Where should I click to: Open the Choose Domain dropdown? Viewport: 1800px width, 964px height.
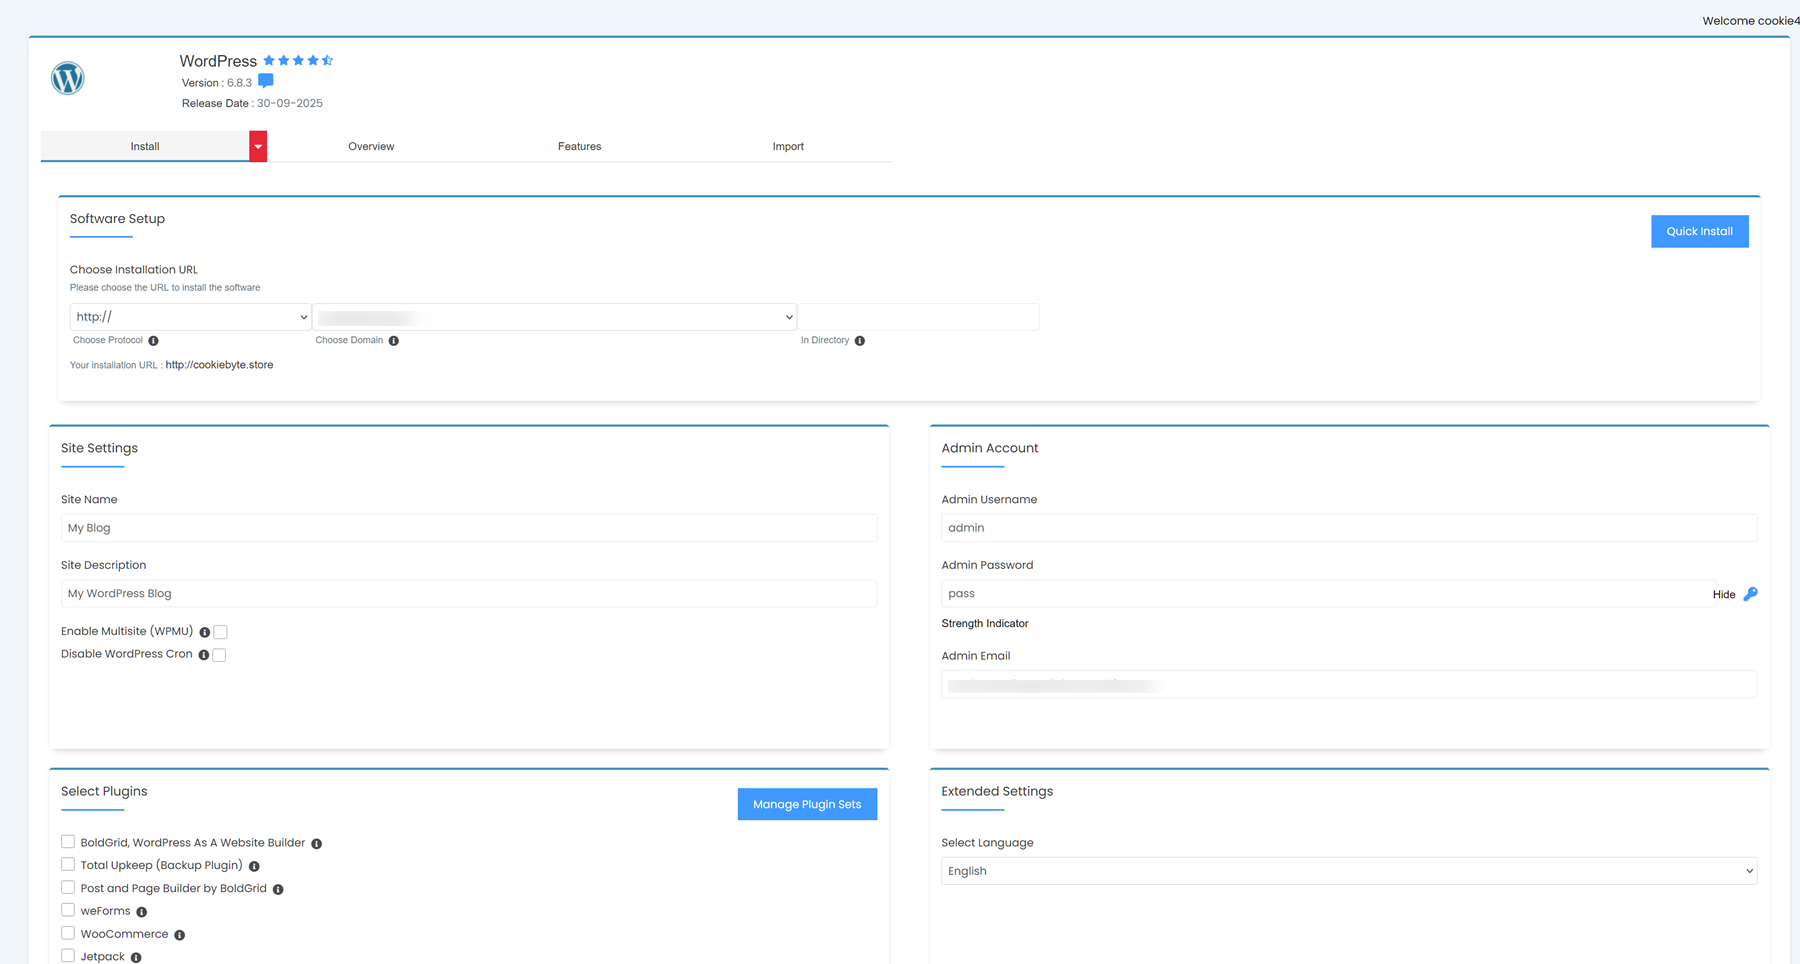pos(555,317)
